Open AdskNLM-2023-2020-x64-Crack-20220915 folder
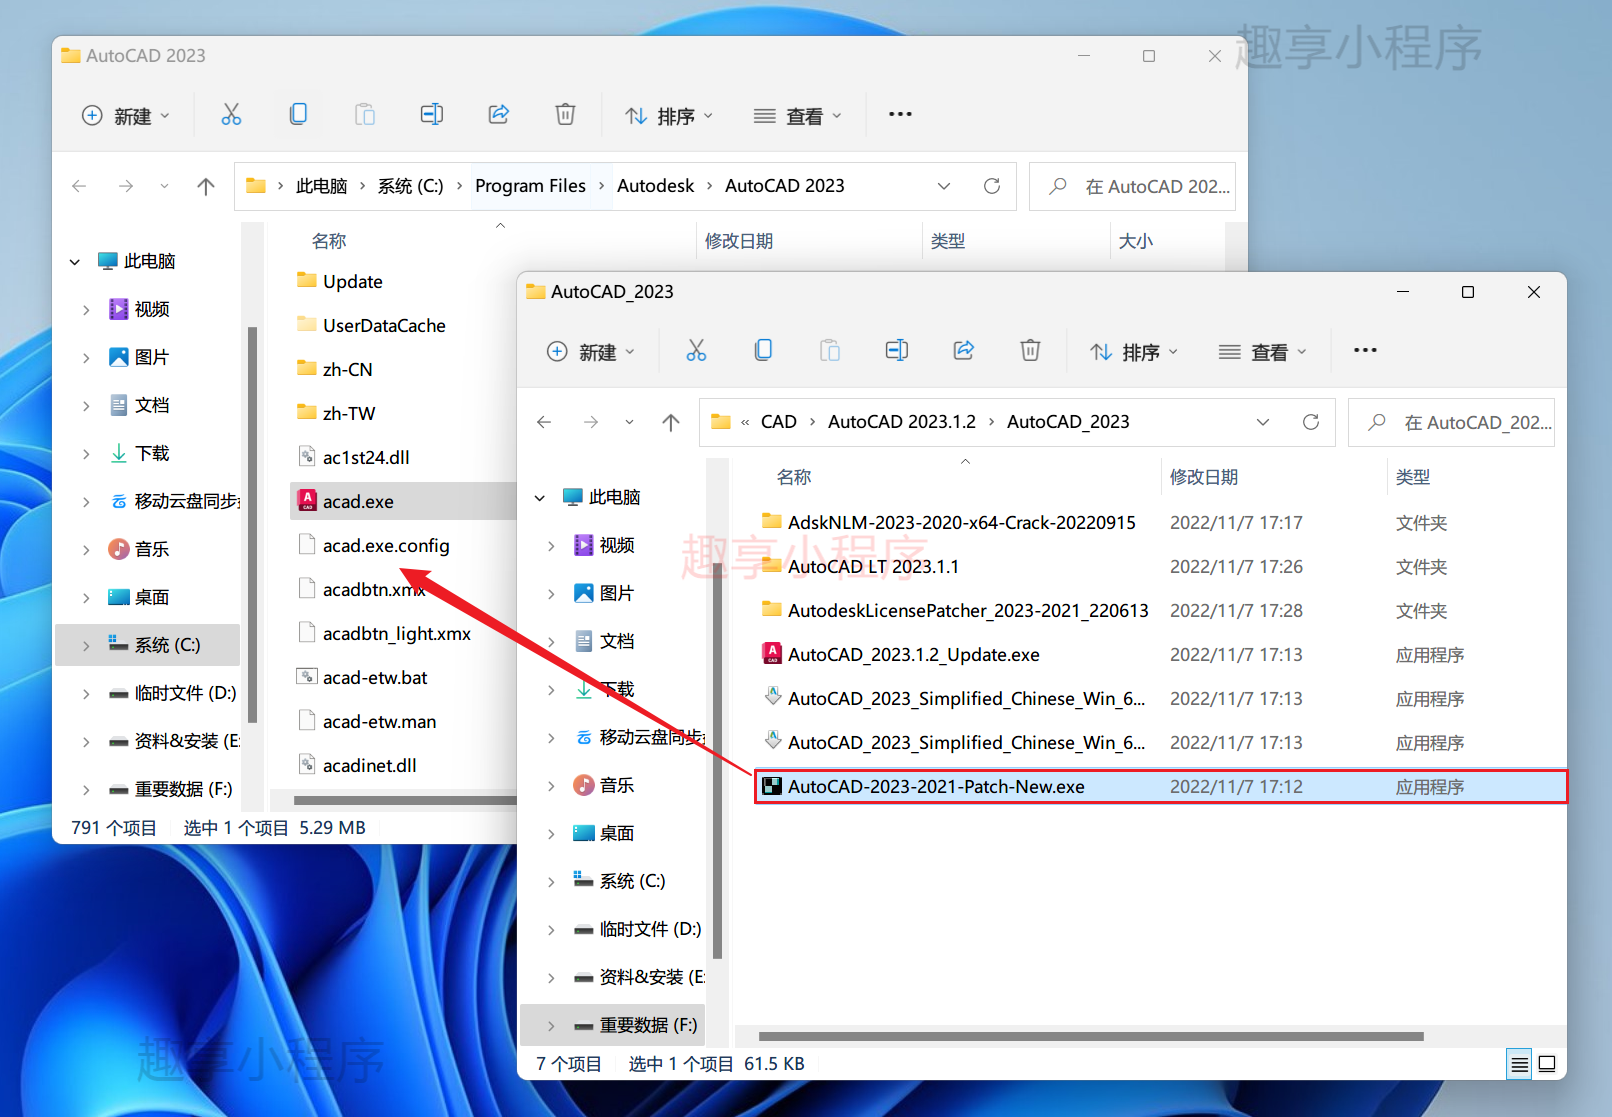 (x=962, y=522)
